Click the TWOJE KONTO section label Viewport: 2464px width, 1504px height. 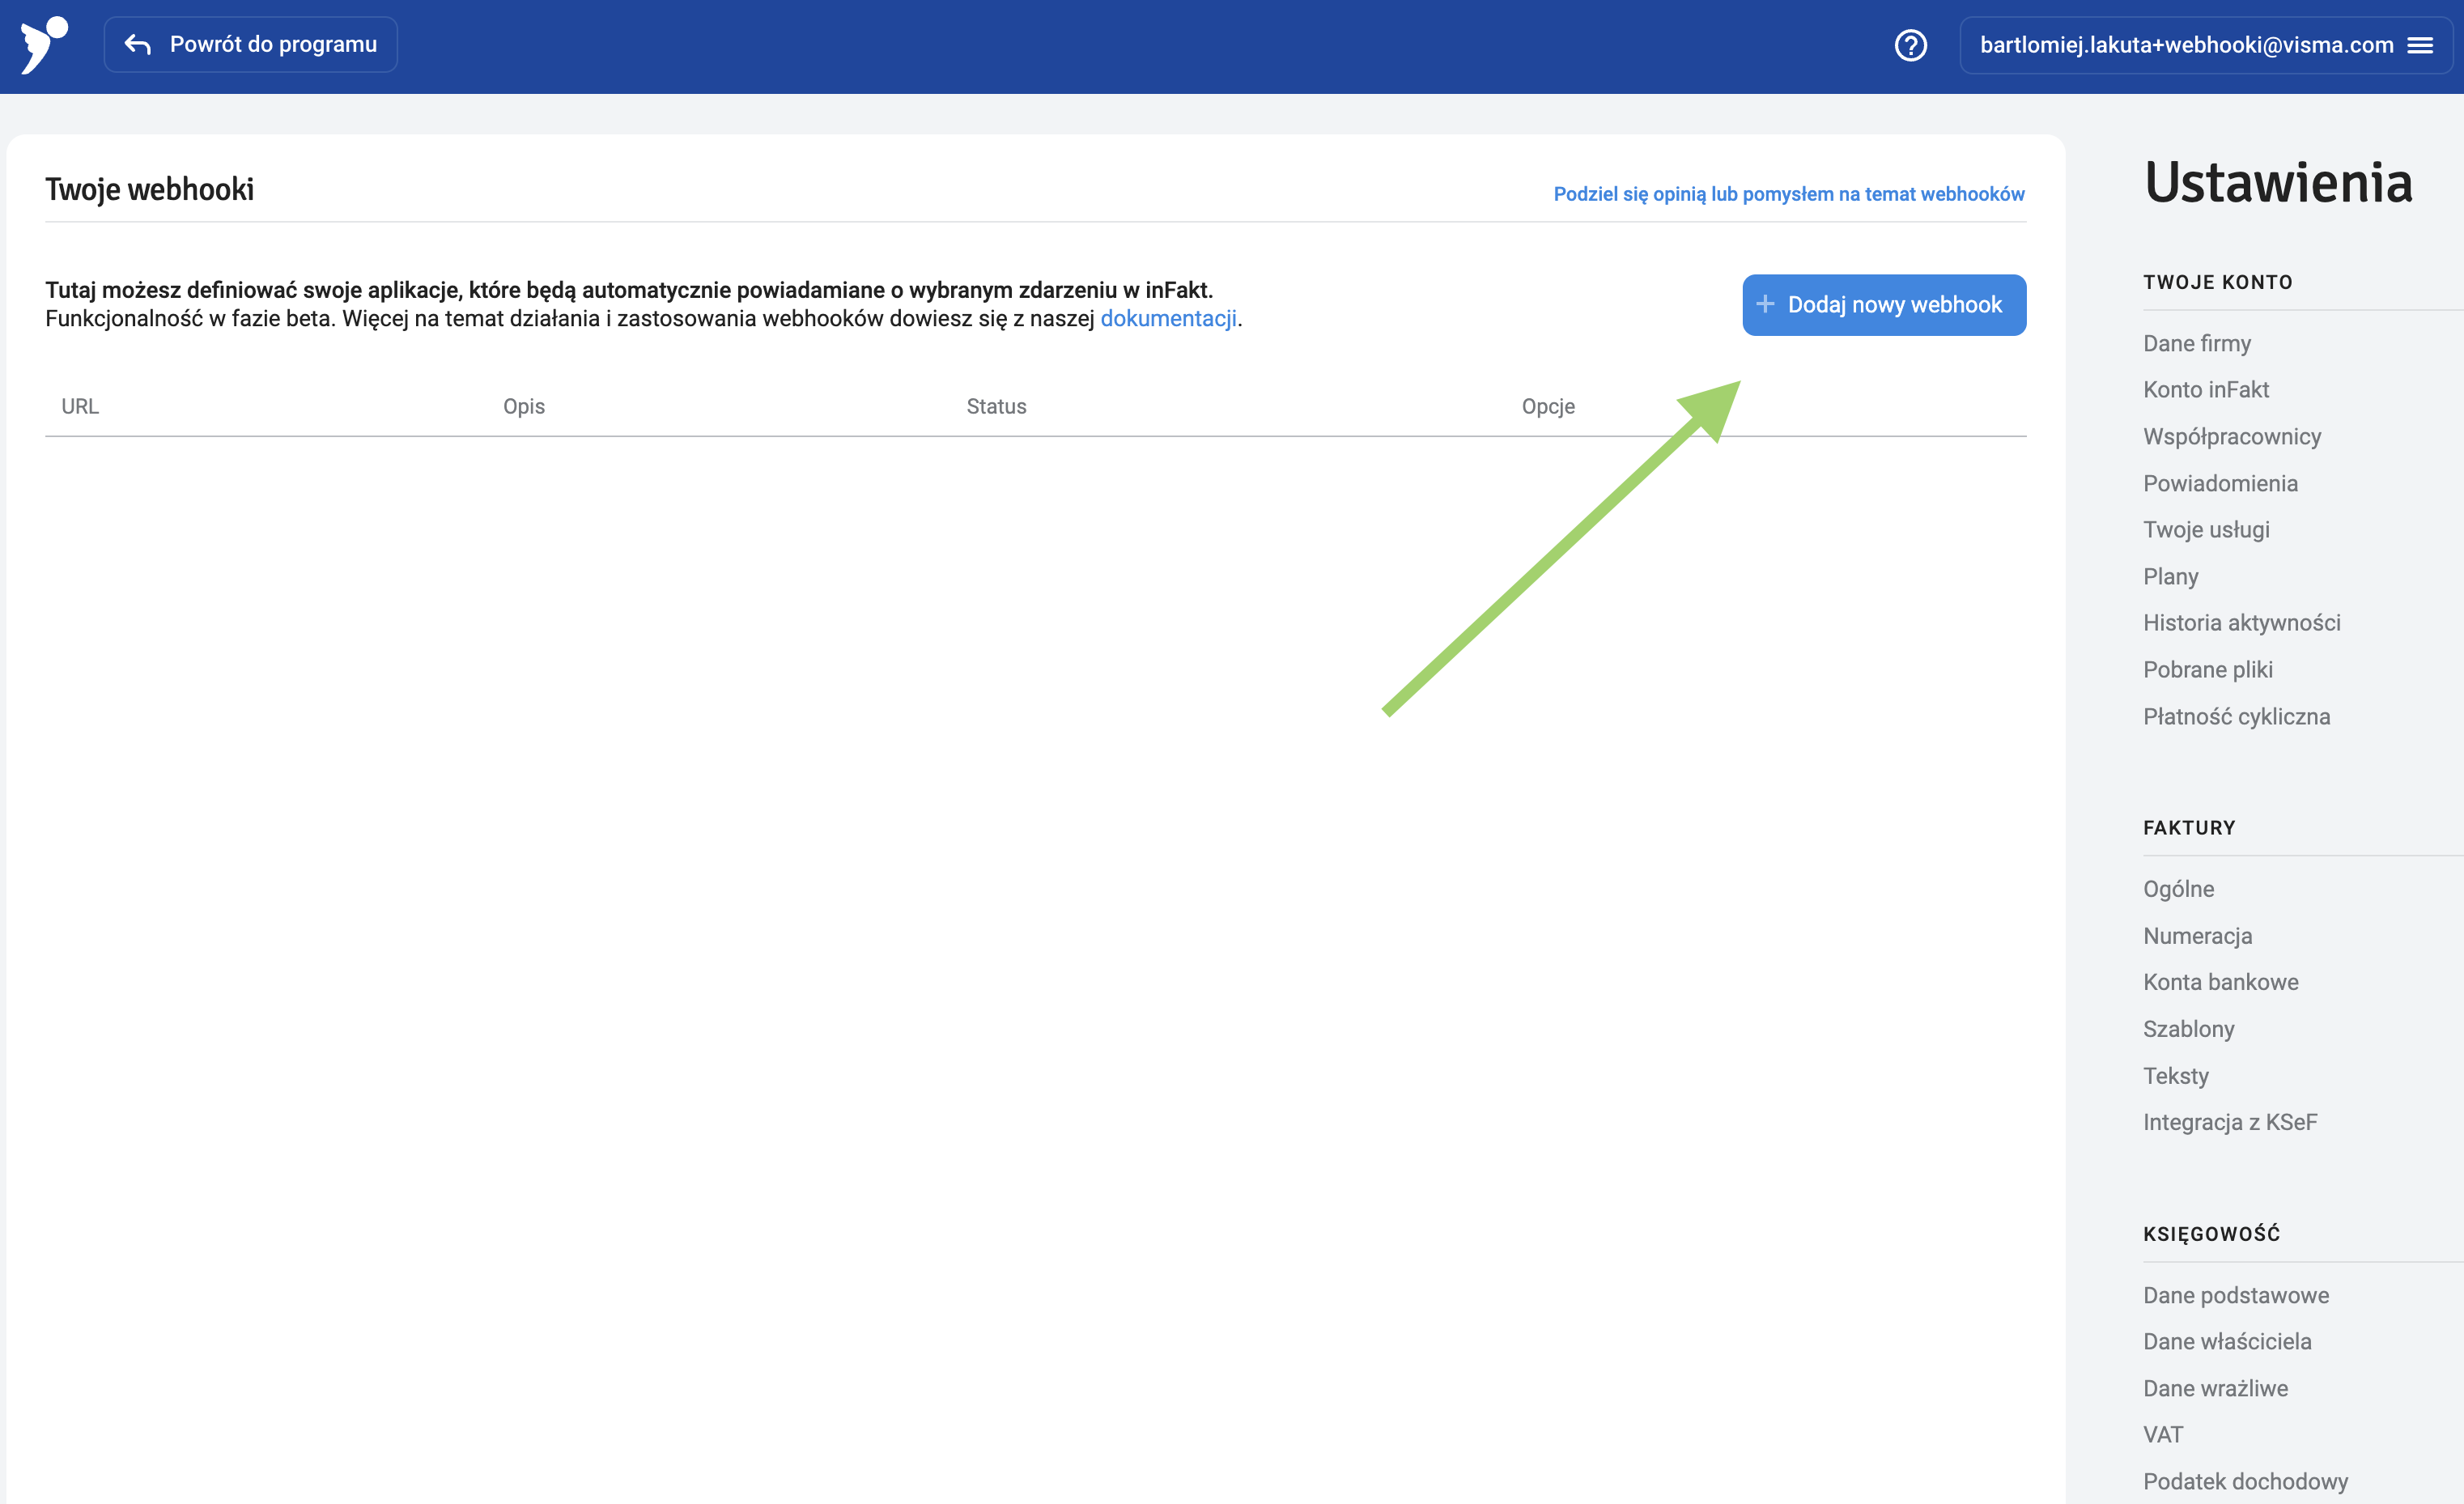click(x=2217, y=282)
